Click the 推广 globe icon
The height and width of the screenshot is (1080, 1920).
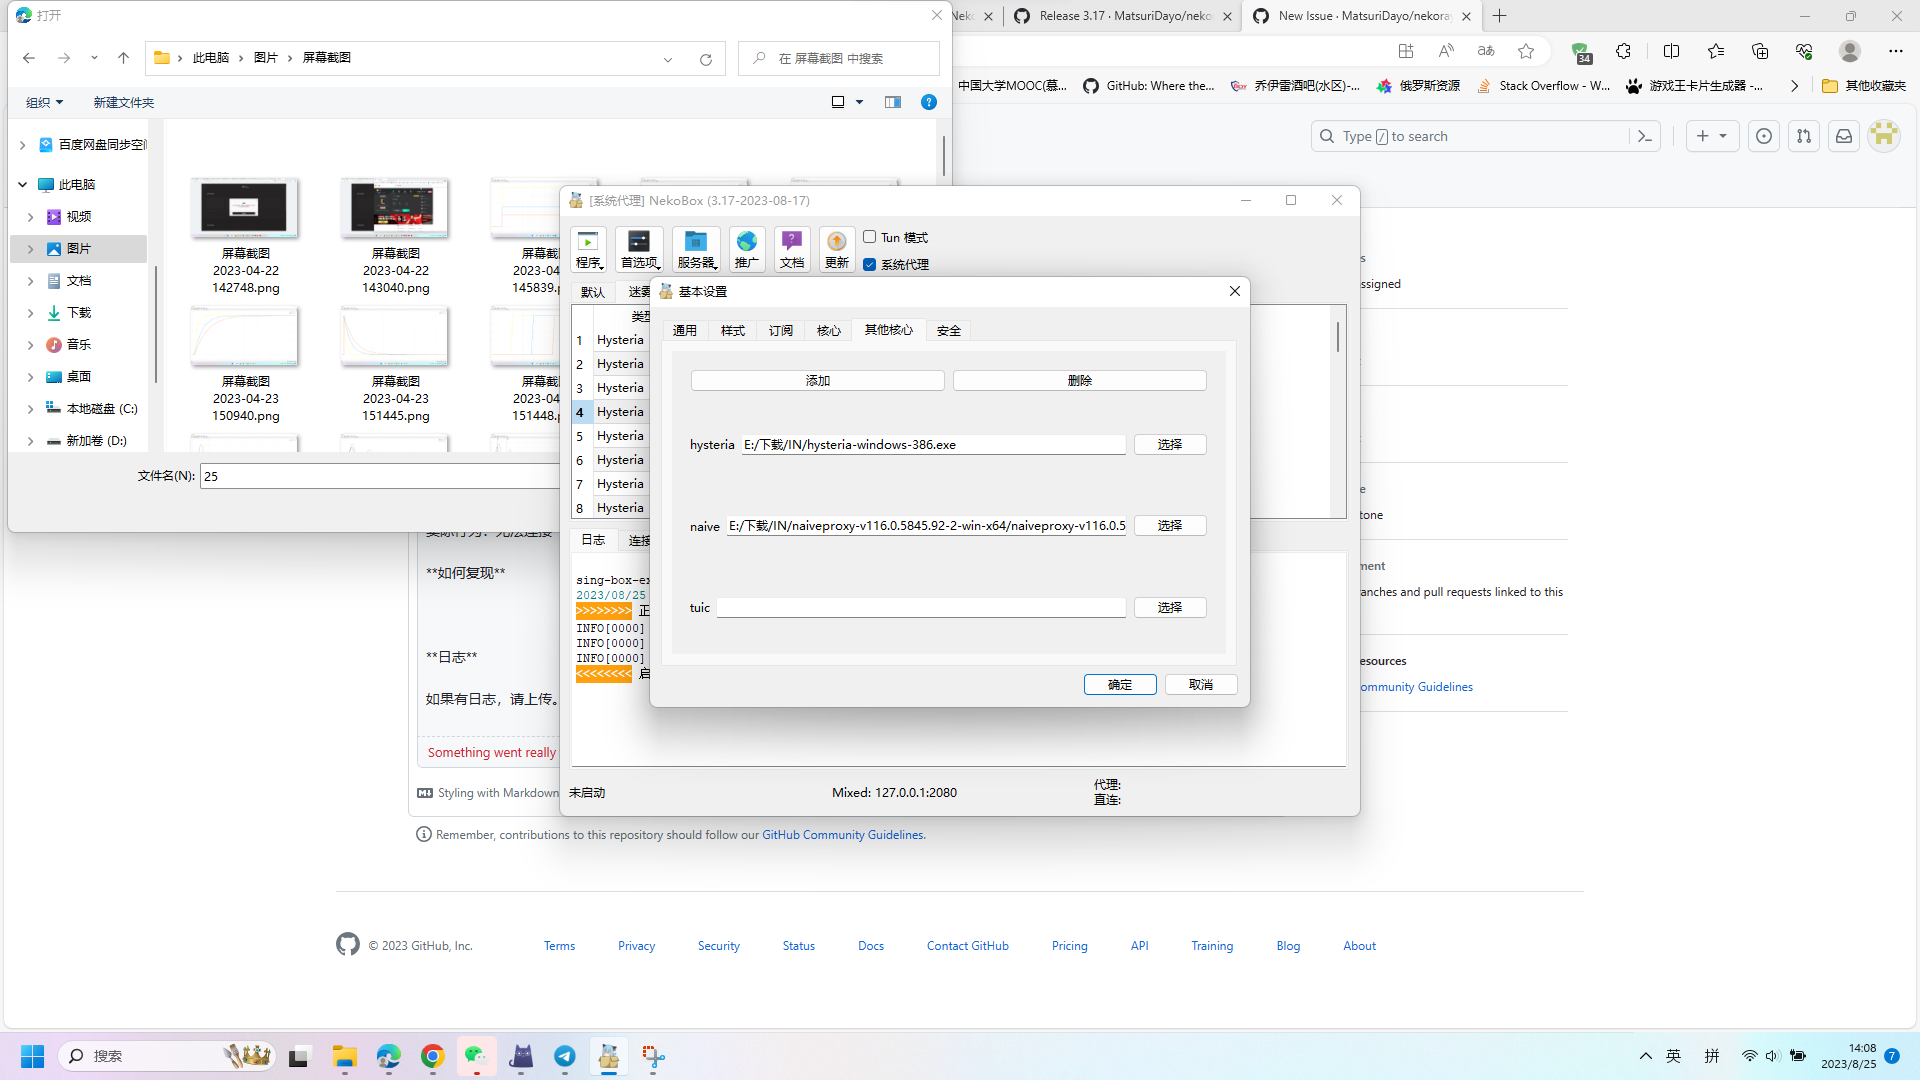[x=747, y=249]
